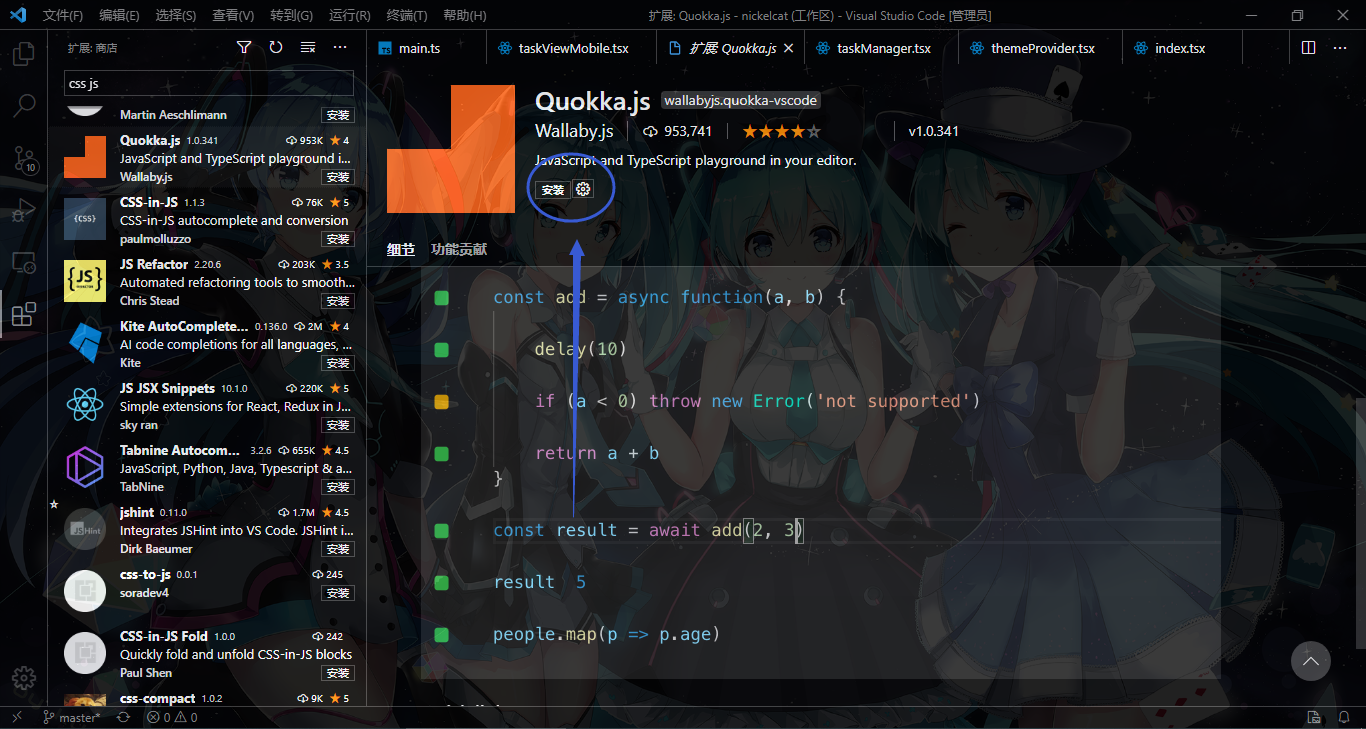This screenshot has height=729, width=1366.
Task: Open the 终端(T) menu
Action: point(406,15)
